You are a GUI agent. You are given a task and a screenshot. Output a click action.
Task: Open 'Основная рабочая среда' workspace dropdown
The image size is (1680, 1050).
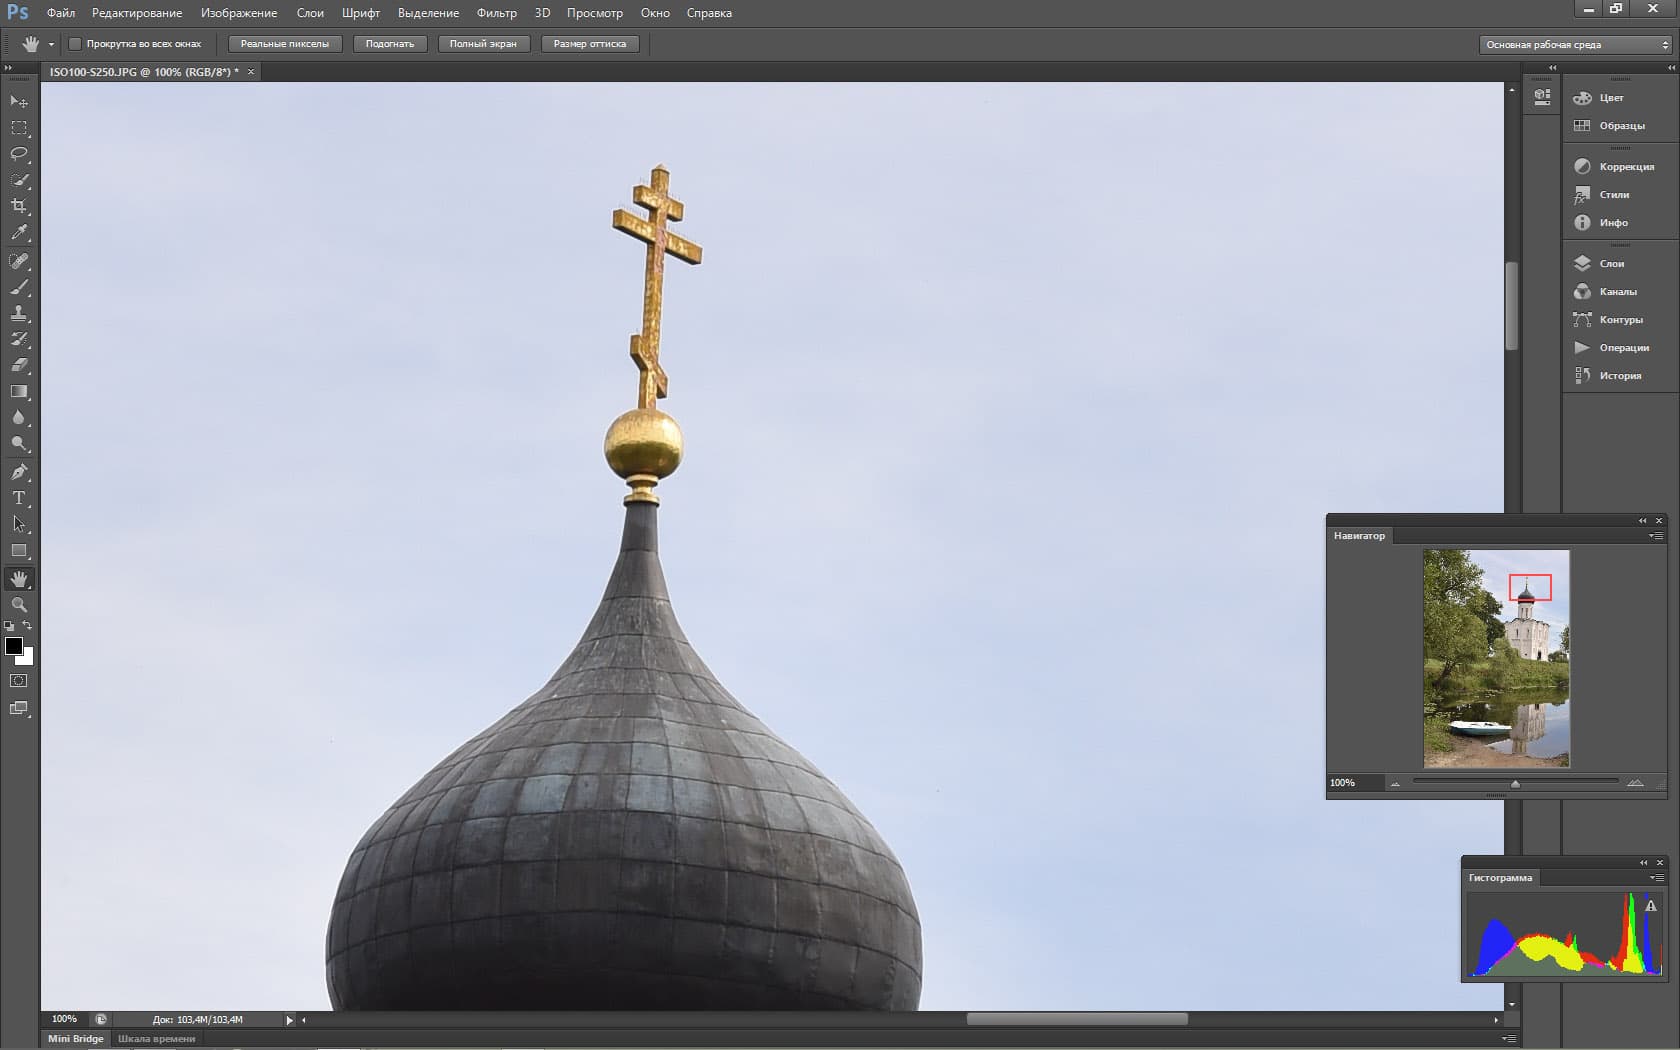tap(1575, 45)
